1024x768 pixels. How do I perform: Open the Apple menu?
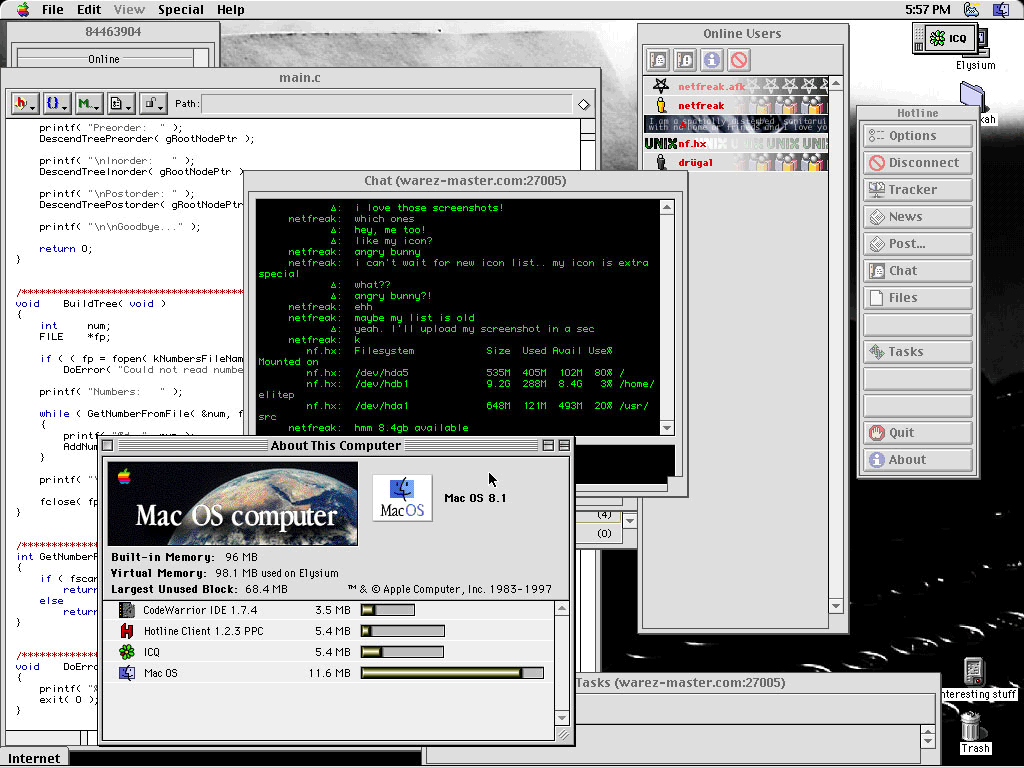click(x=23, y=9)
